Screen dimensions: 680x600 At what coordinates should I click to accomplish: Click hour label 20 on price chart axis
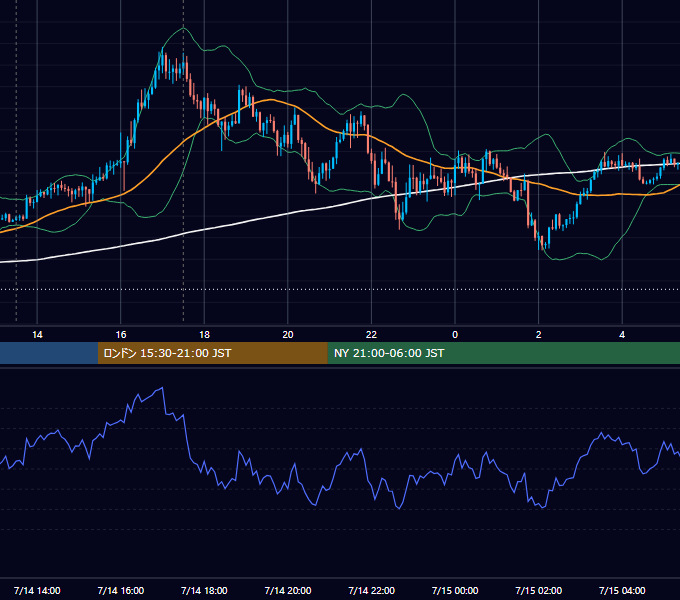pos(288,335)
